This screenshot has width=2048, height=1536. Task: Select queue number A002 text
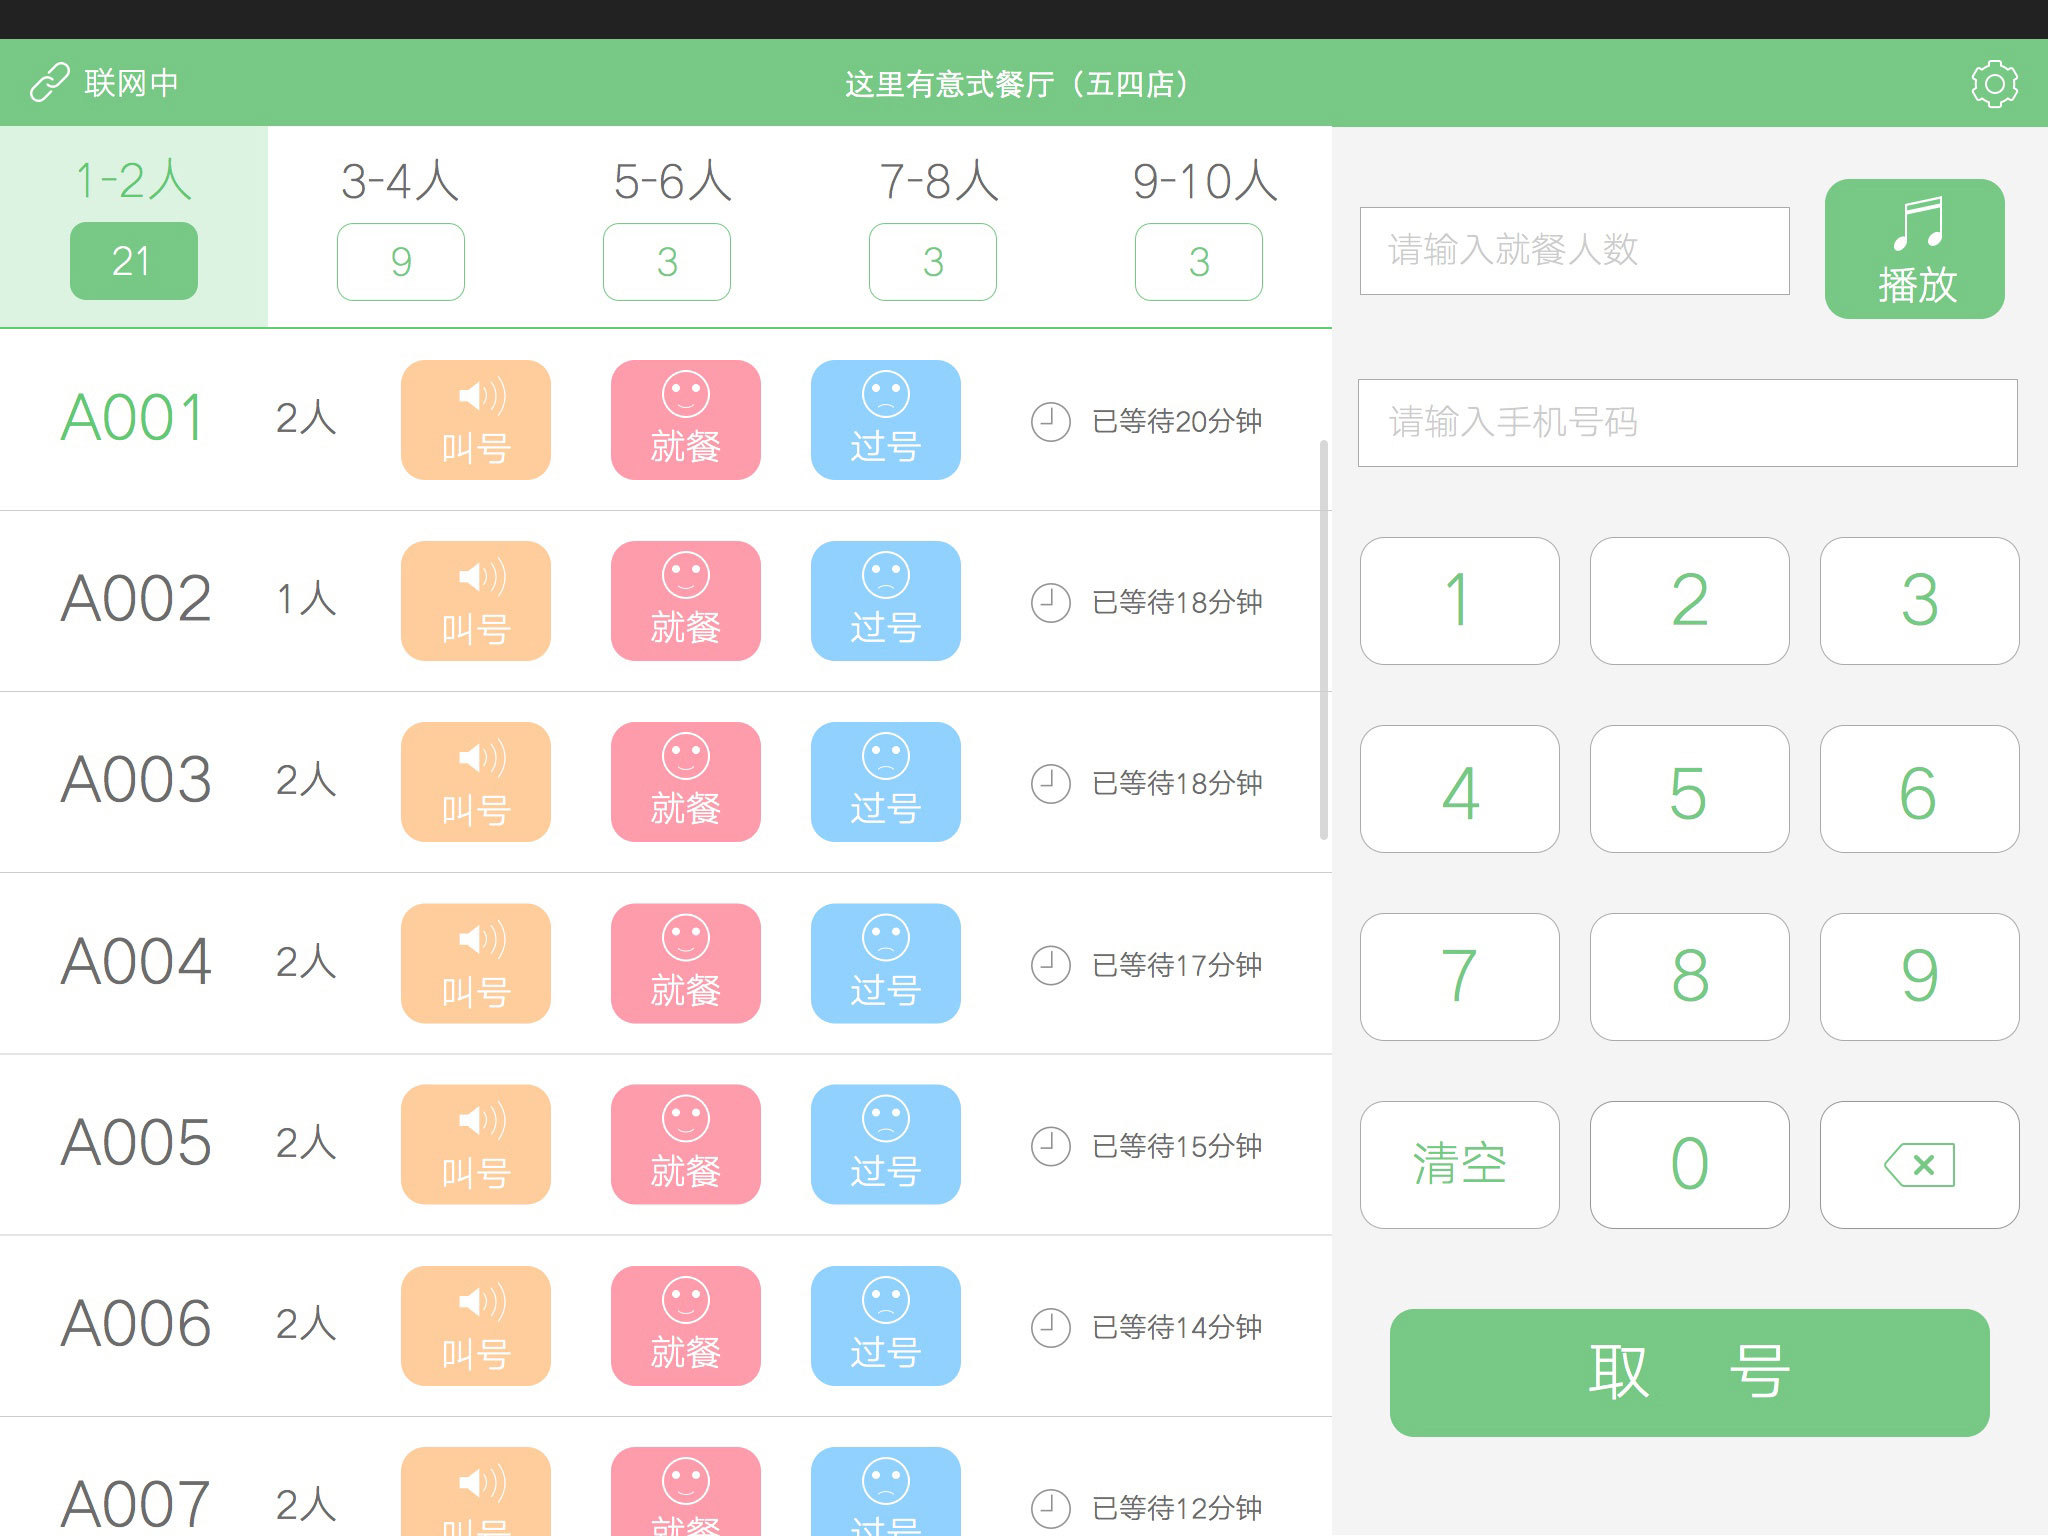coord(136,599)
